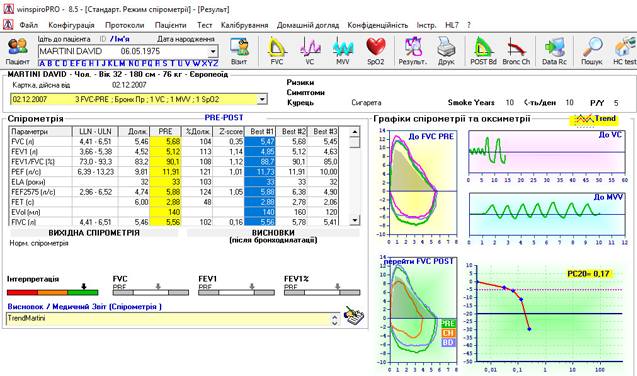Open the Калібрування menu
Screen dimensions: 637x376
[x=244, y=25]
